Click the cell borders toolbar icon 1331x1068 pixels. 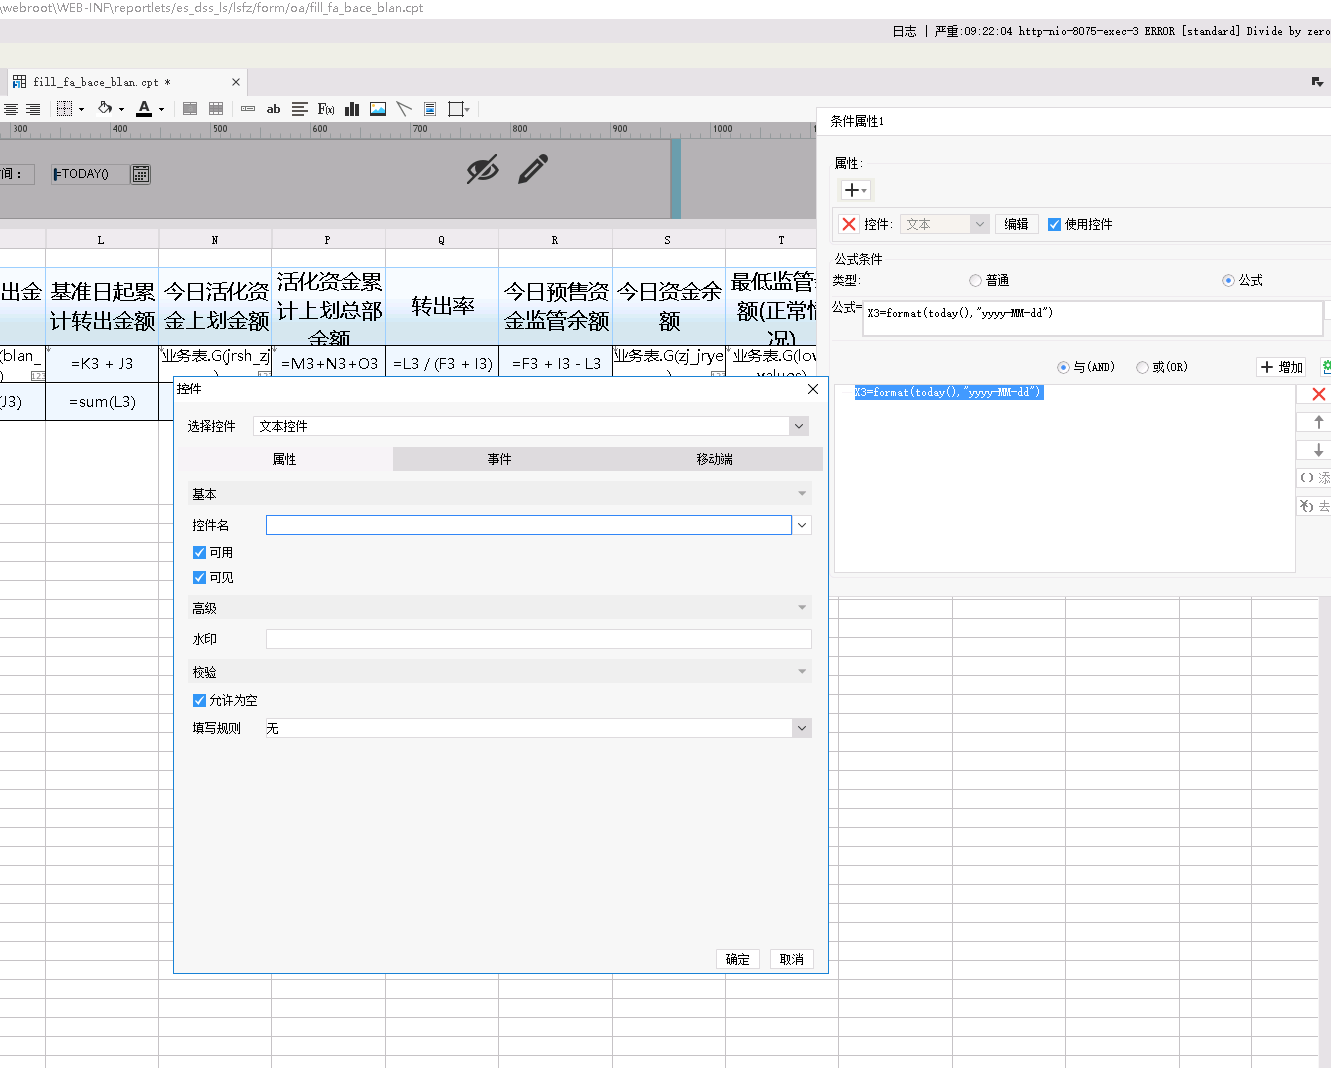click(65, 109)
